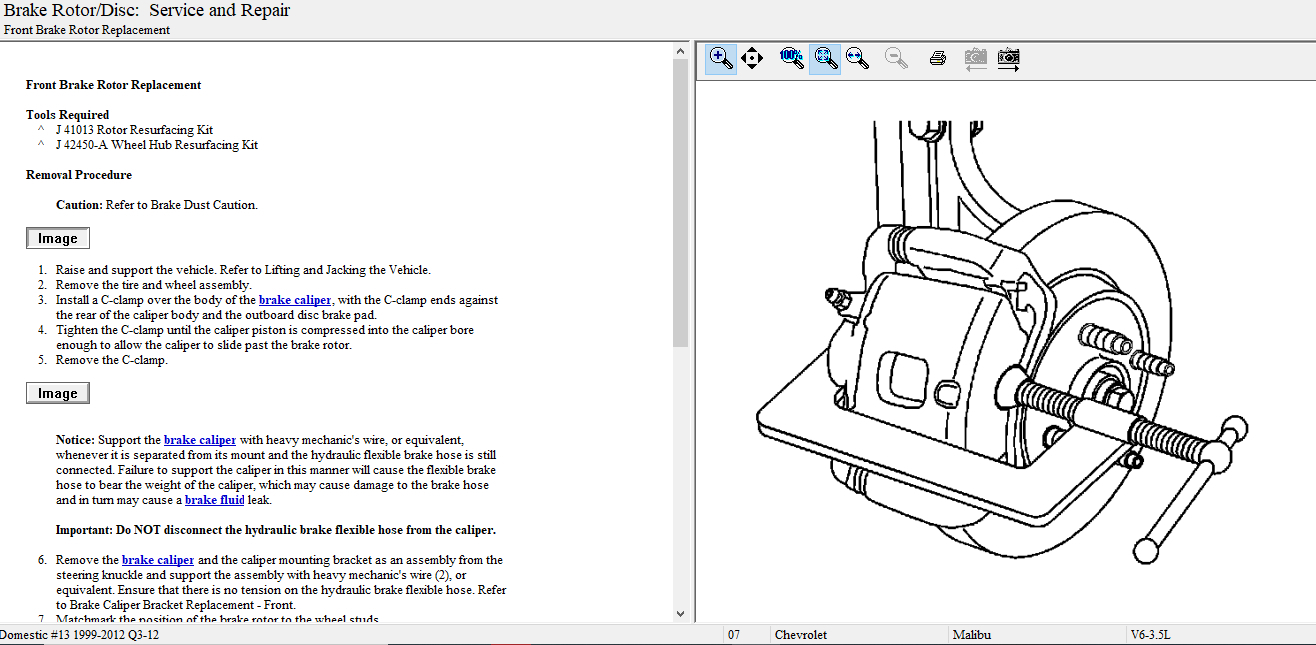Image resolution: width=1316 pixels, height=645 pixels.
Task: Click 'Brake Rotor/Disc: Service and Repair' title
Action: pos(147,11)
